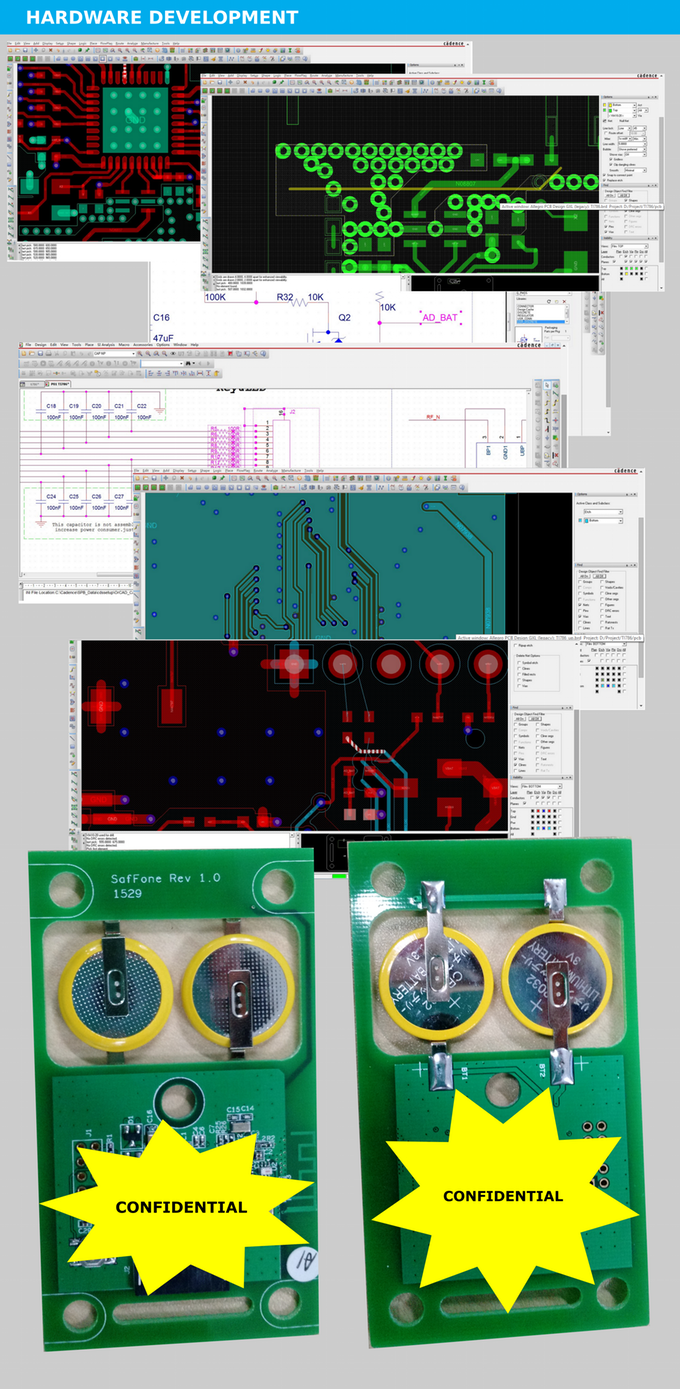Toggle Text checkbox in red PCB window Find panel
680x1389 pixels.
[x=538, y=759]
